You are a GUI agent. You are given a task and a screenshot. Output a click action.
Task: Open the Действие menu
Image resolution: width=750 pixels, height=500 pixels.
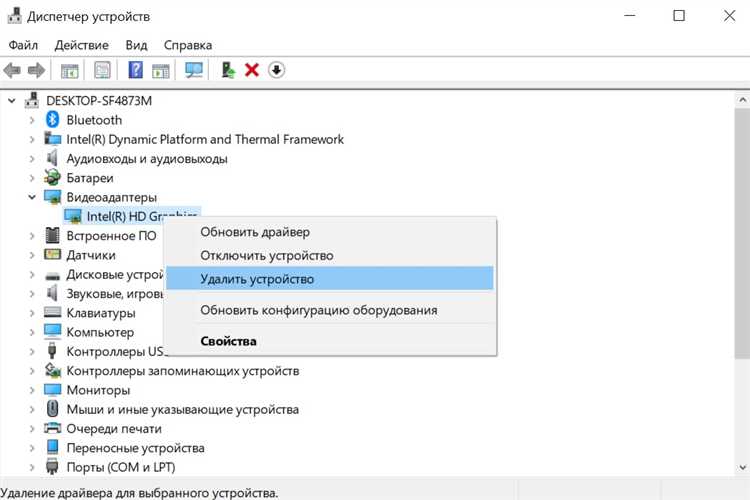[x=81, y=45]
